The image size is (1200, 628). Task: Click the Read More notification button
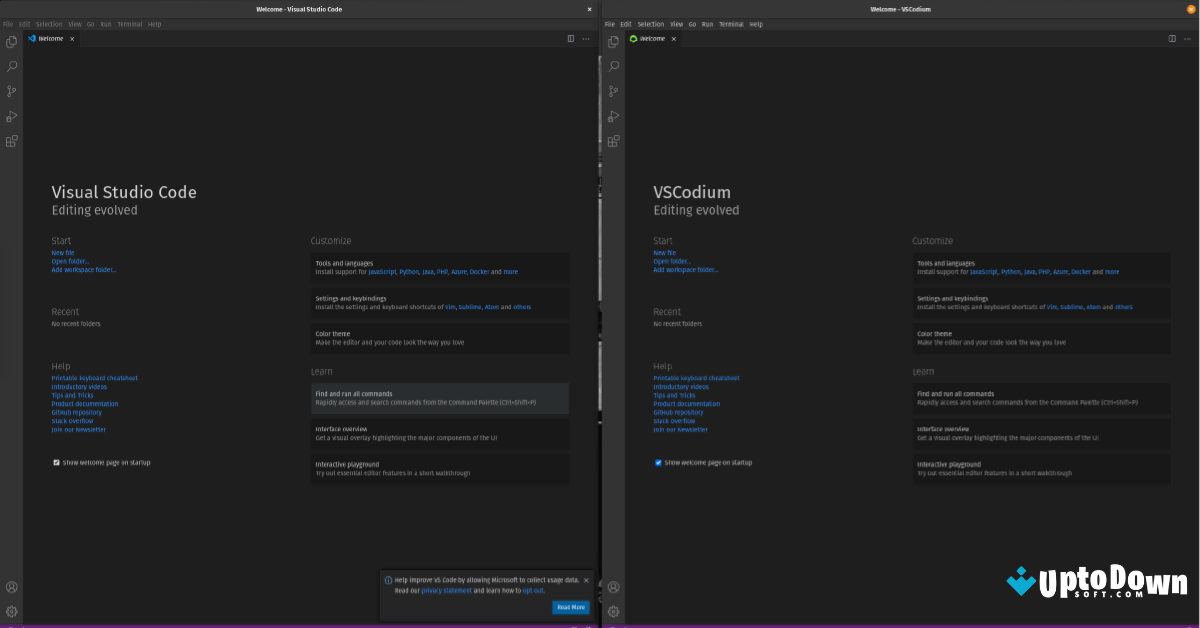point(571,607)
